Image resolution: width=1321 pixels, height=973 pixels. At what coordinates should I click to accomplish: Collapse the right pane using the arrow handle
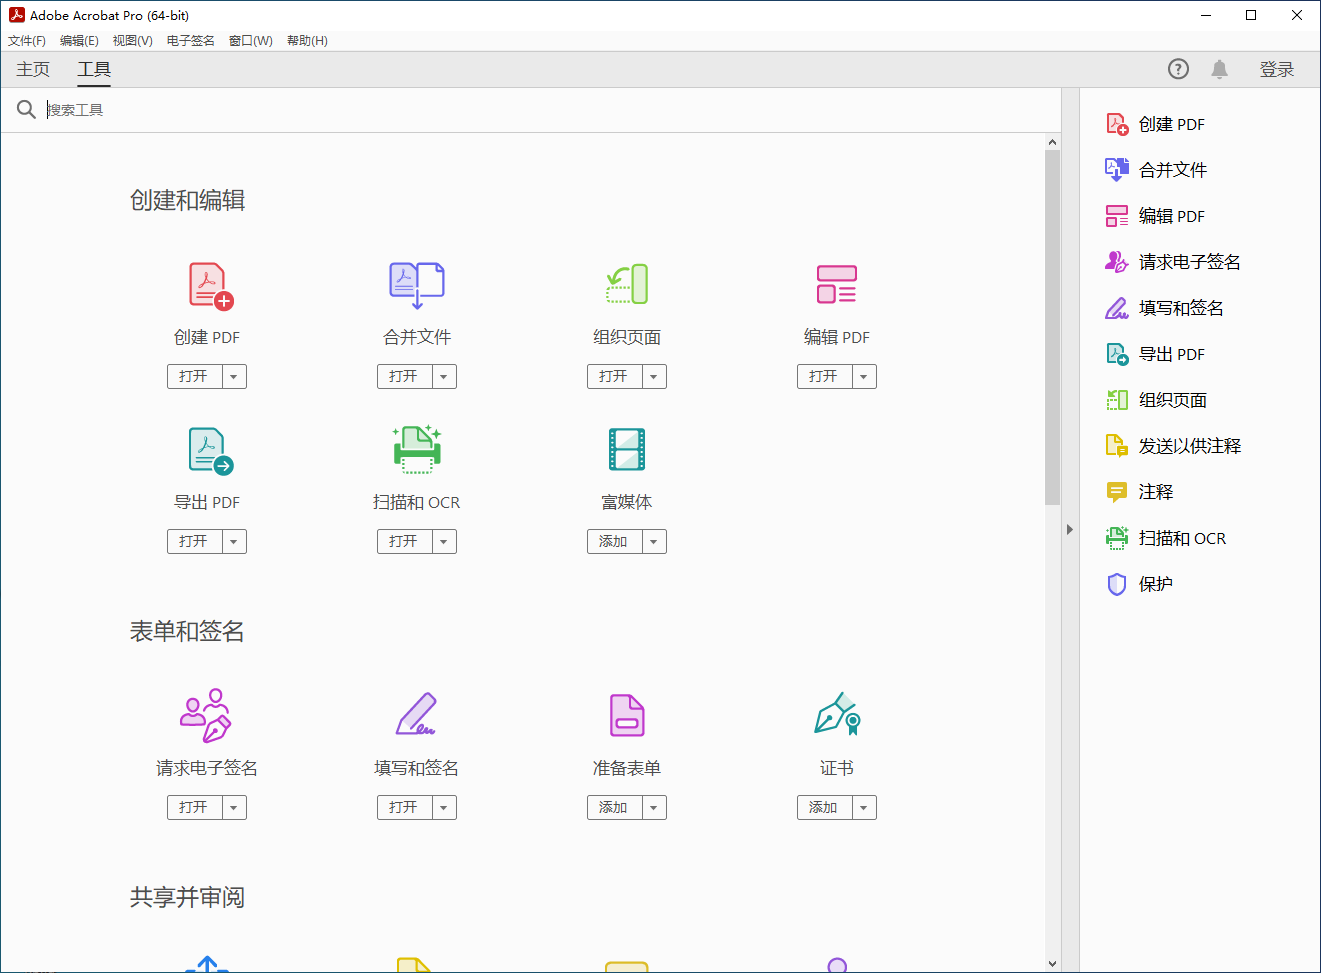click(x=1069, y=529)
